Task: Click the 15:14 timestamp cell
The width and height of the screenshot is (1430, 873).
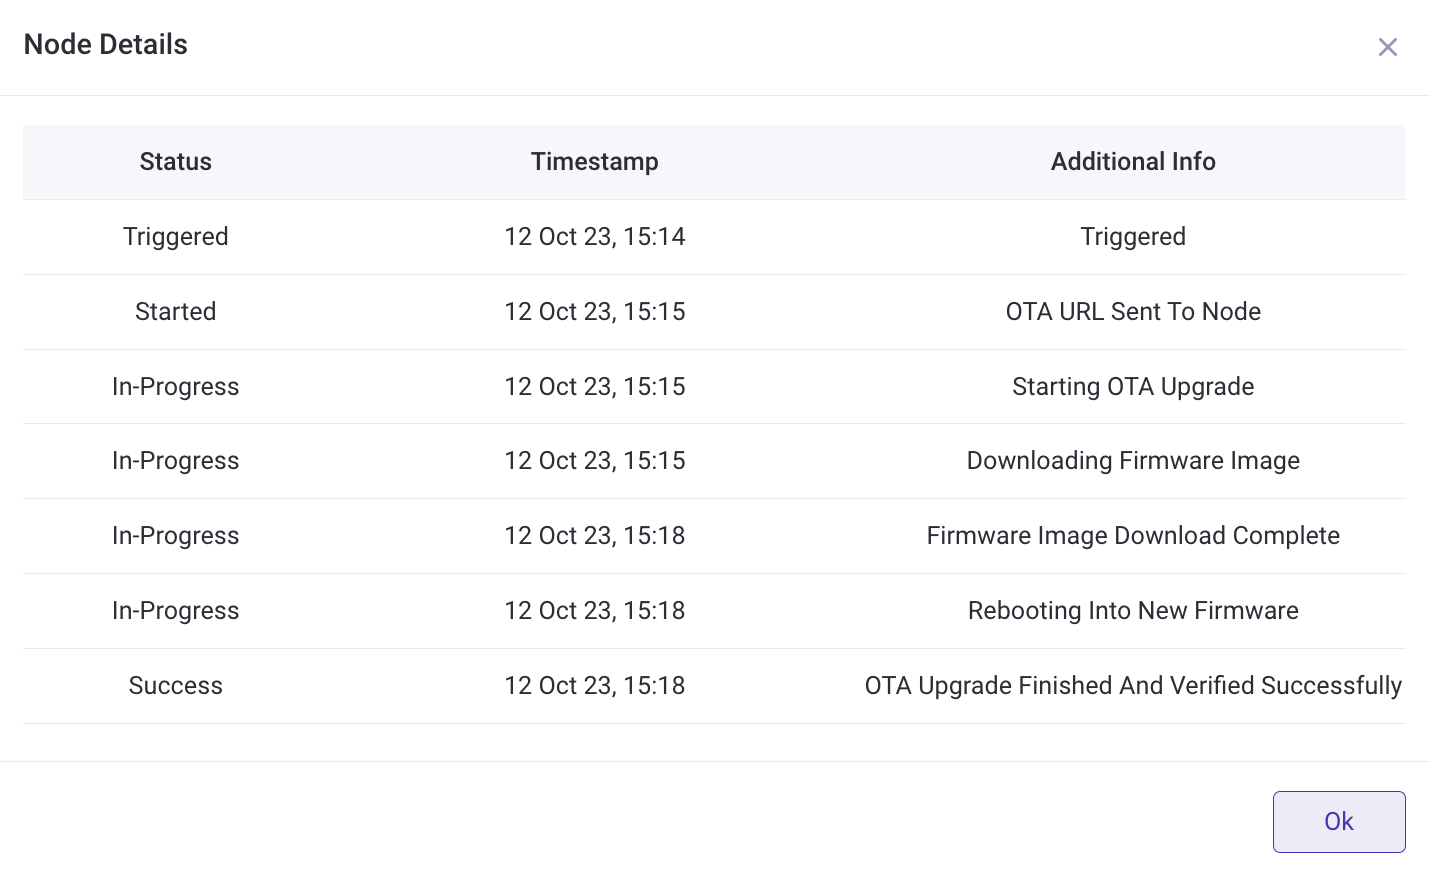Action: tap(595, 237)
